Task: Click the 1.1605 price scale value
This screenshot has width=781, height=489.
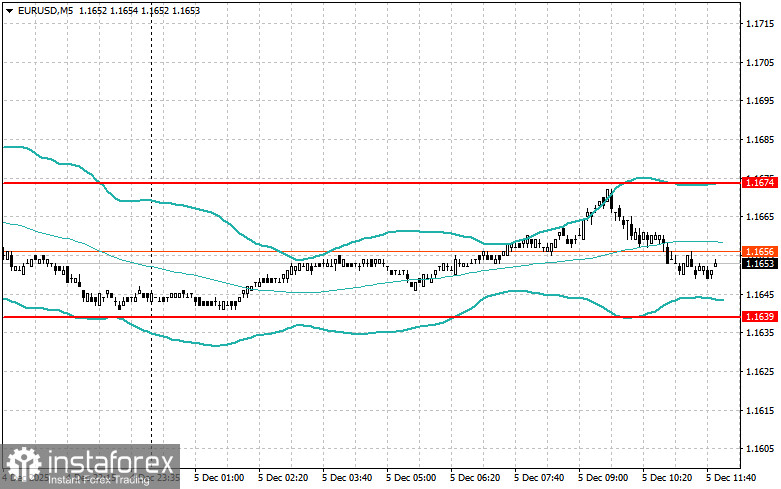Action: pos(760,449)
